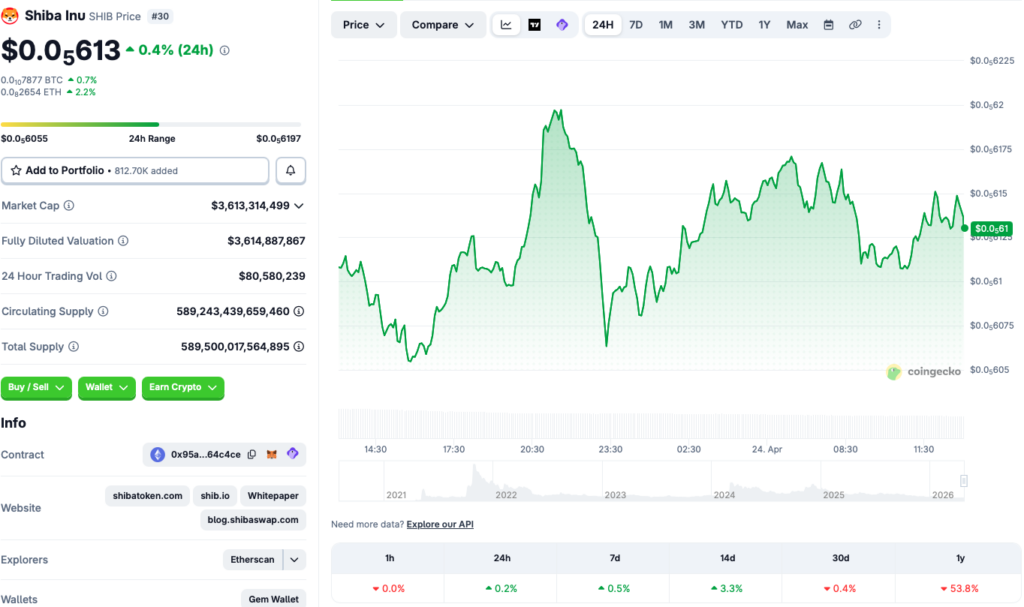This screenshot has height=607, width=1024.
Task: Switch chart to the 1Y range
Action: tap(764, 25)
